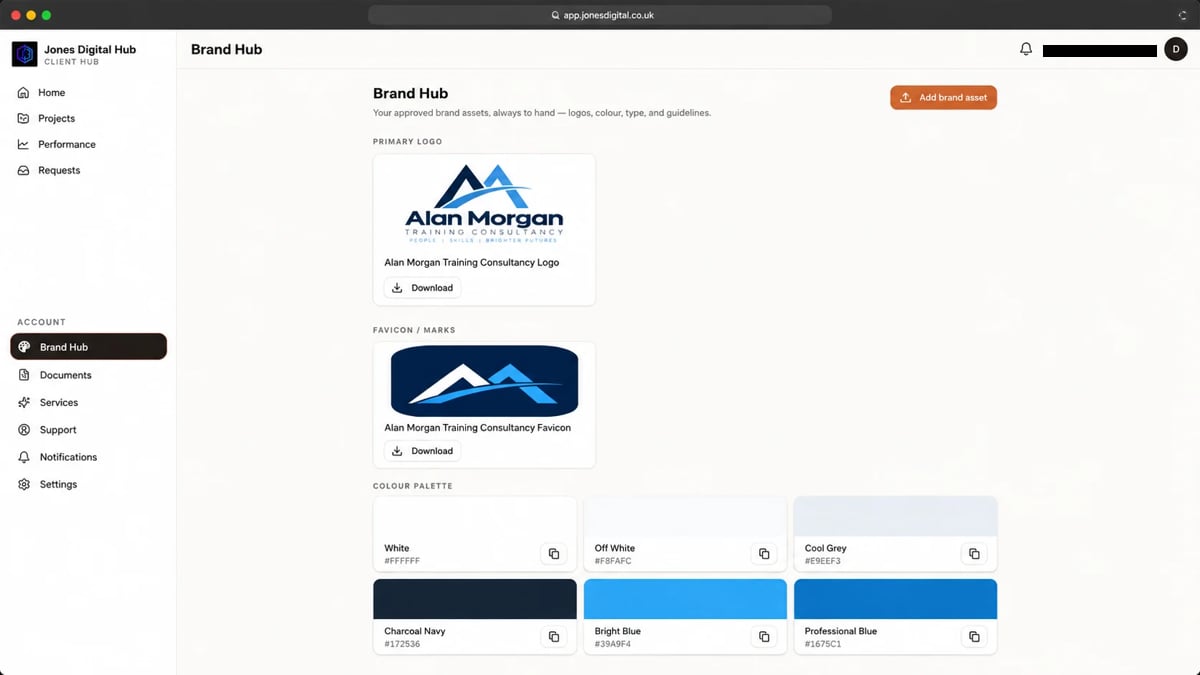This screenshot has height=675, width=1200.
Task: Select Brand Hub in the sidebar
Action: [88, 347]
